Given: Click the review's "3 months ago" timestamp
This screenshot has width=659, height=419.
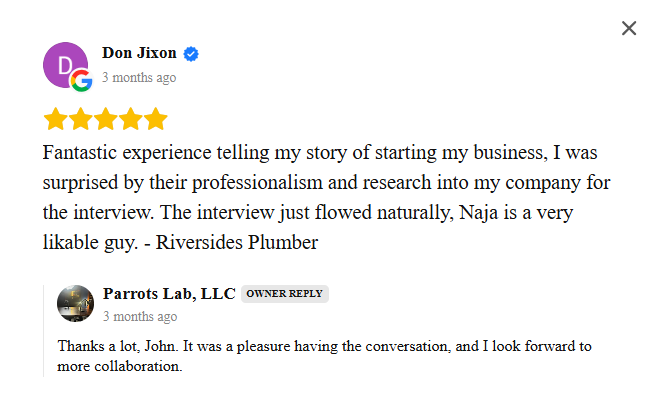Looking at the screenshot, I should (139, 77).
